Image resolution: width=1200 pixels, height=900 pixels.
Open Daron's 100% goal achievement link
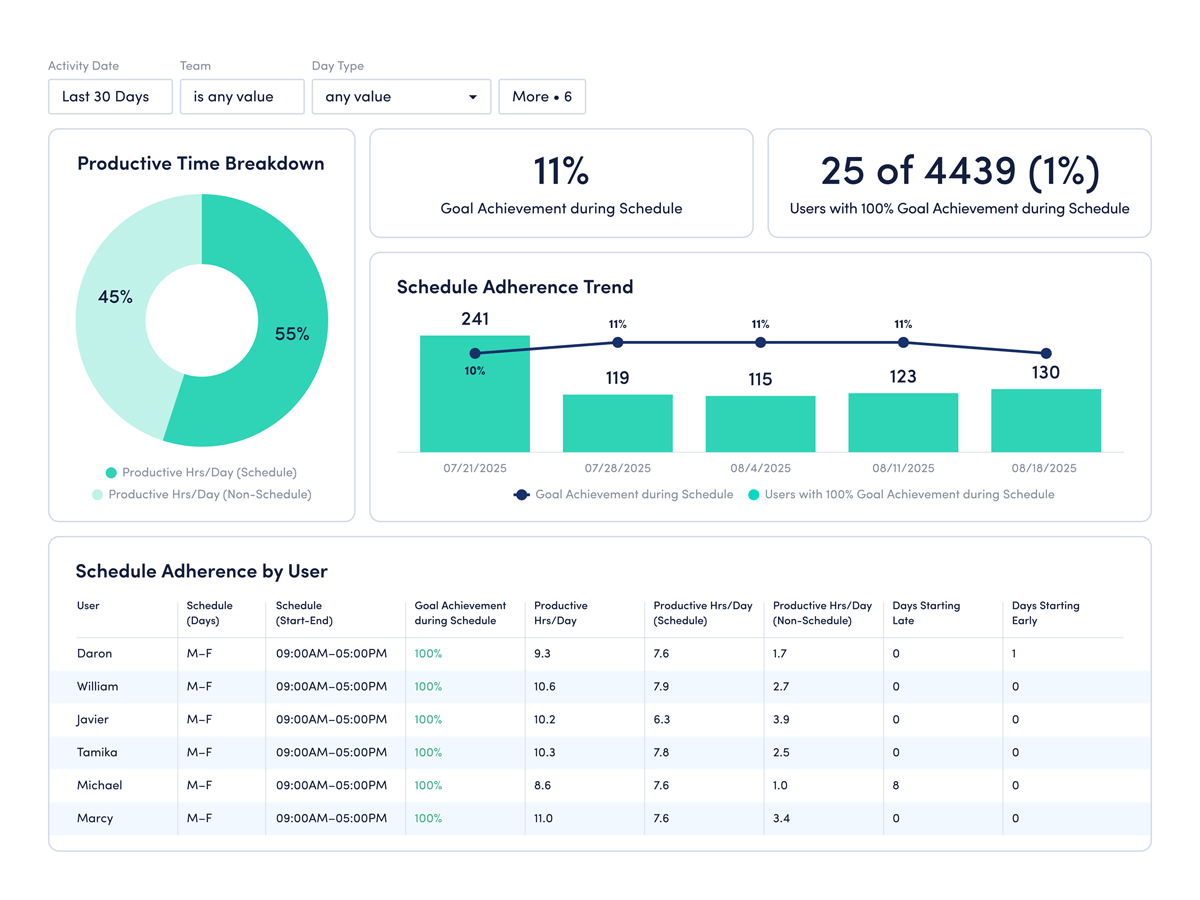(x=428, y=654)
